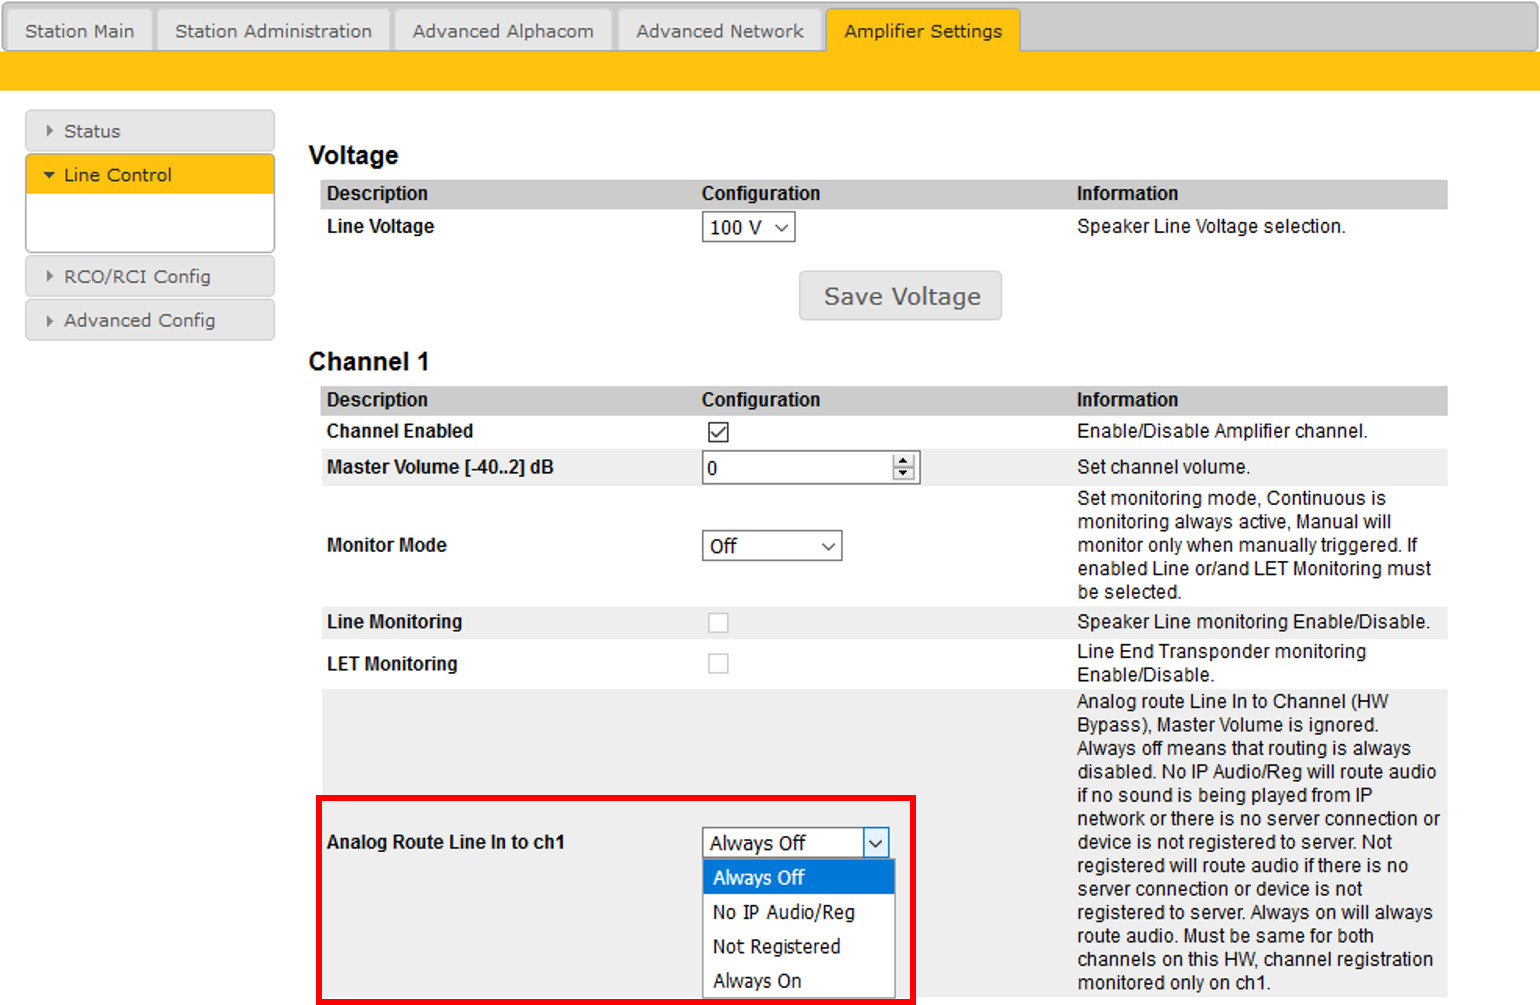Image resolution: width=1540 pixels, height=1005 pixels.
Task: Open the Line Voltage dropdown
Action: coord(748,228)
